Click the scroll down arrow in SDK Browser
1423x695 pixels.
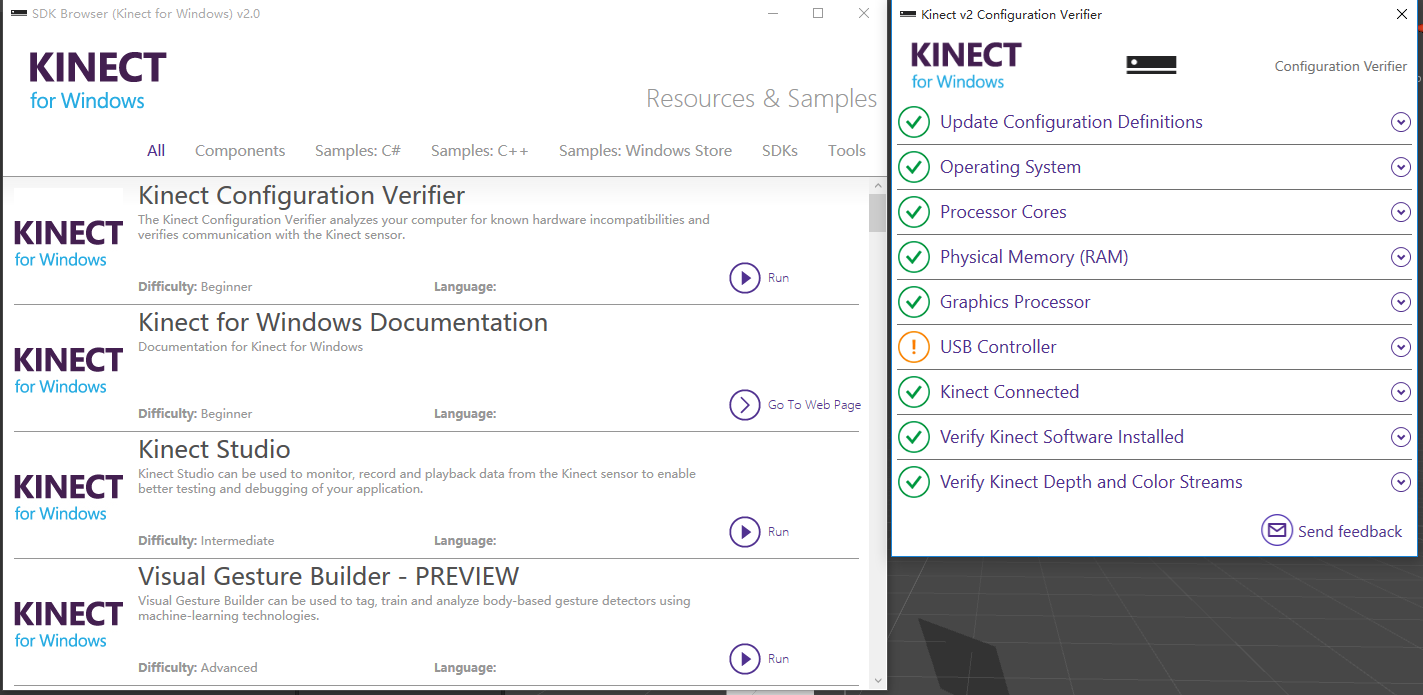tap(877, 680)
